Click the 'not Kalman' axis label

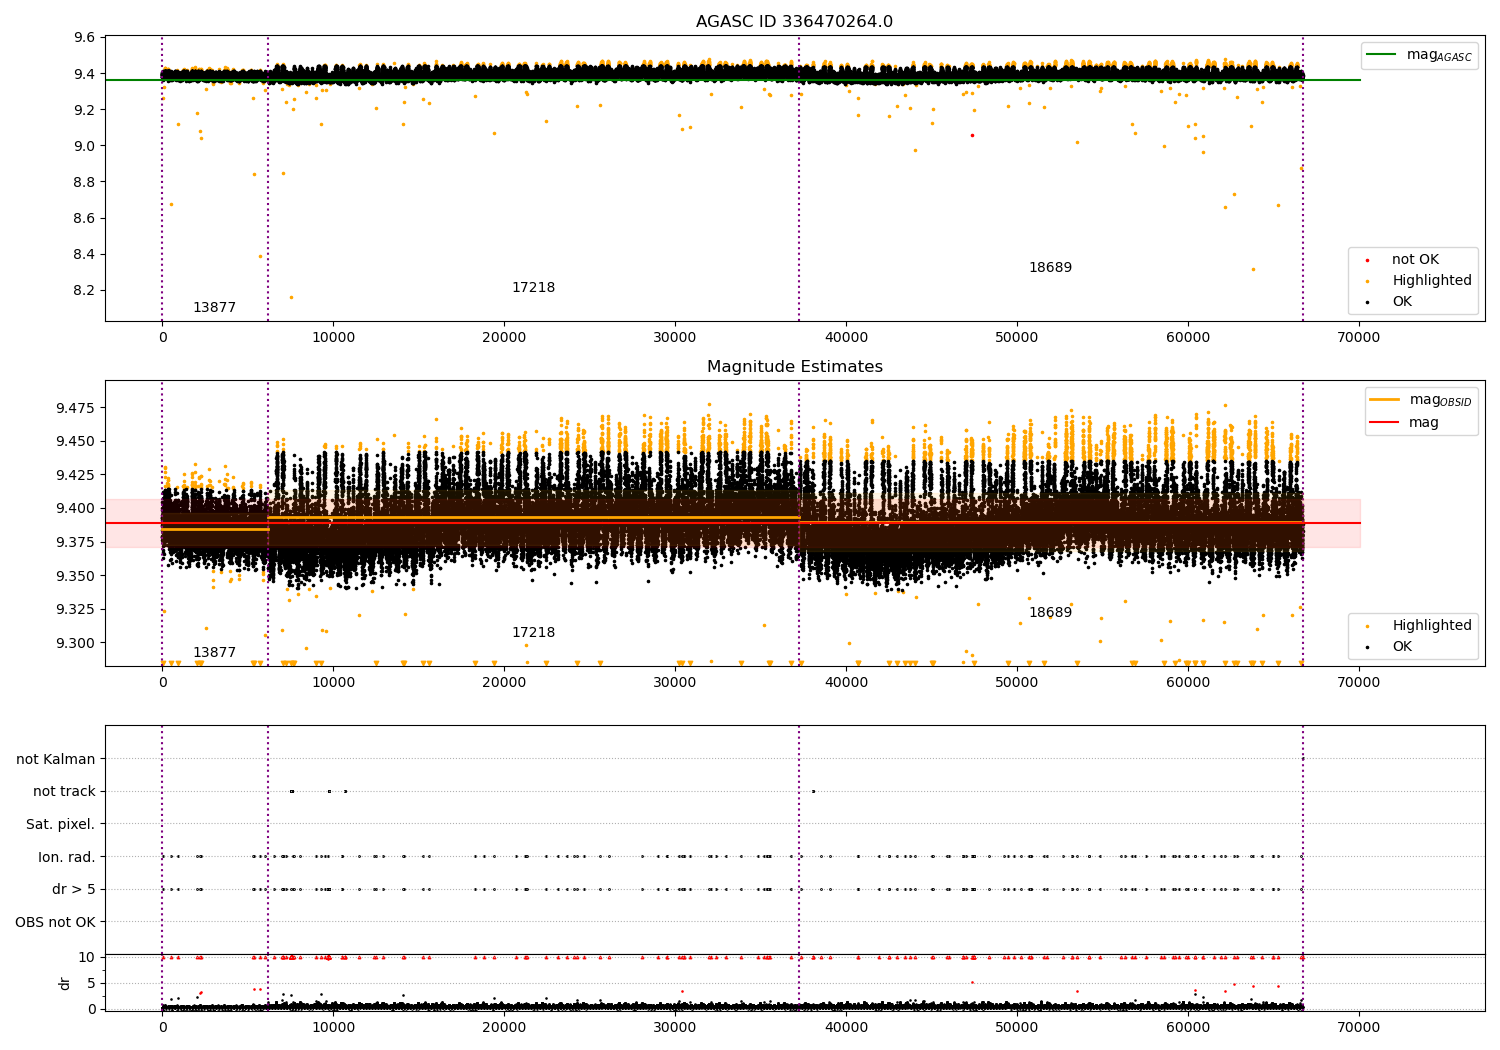tap(56, 760)
